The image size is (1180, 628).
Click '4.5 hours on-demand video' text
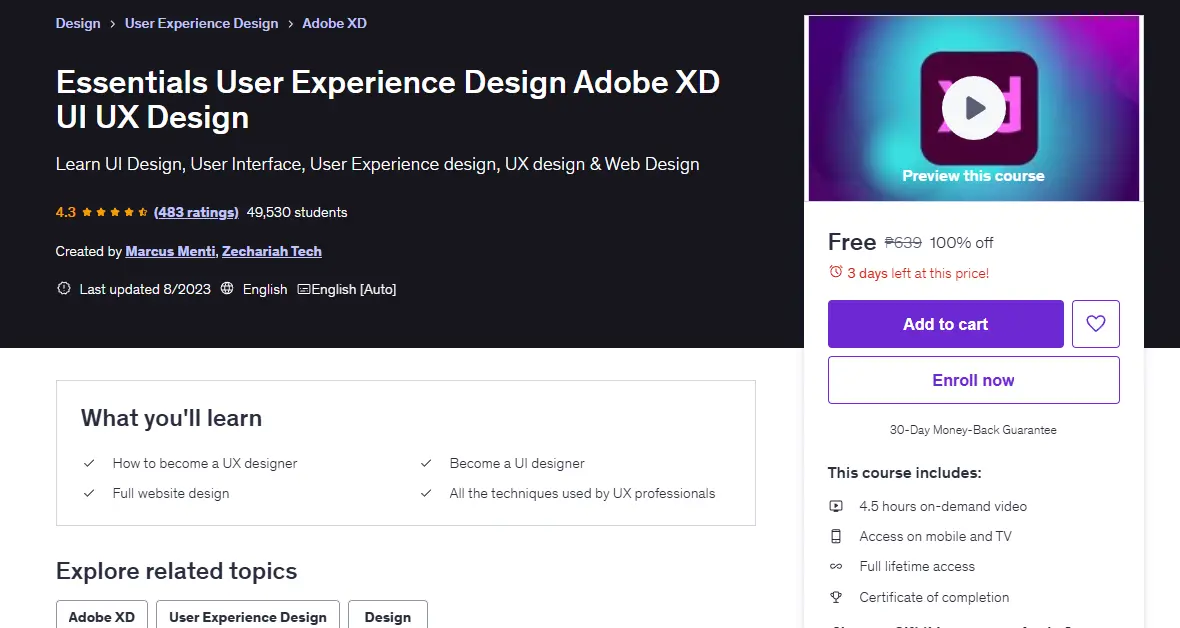tap(943, 506)
